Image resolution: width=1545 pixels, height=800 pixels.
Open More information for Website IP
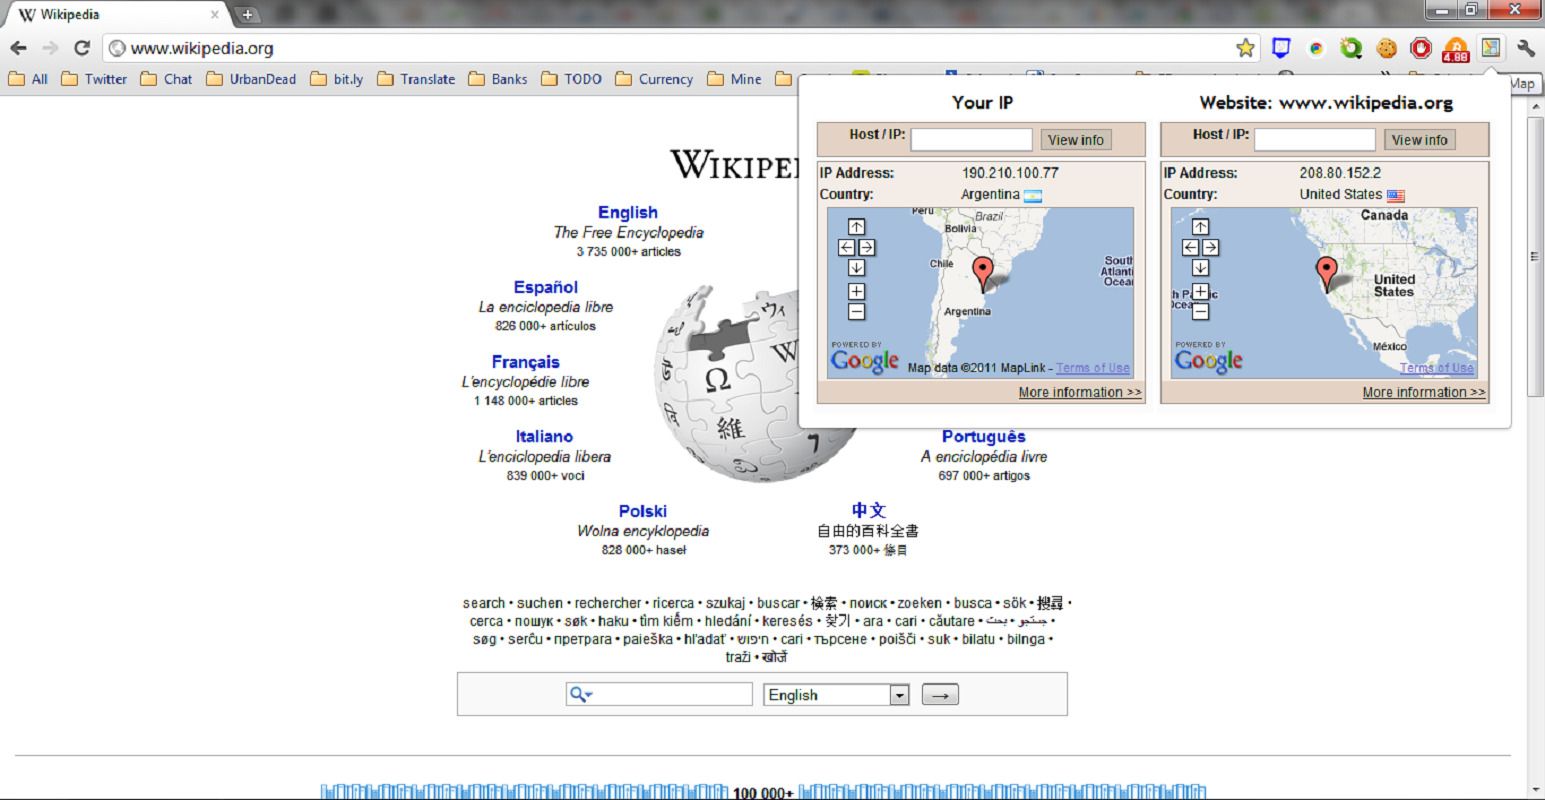1424,392
